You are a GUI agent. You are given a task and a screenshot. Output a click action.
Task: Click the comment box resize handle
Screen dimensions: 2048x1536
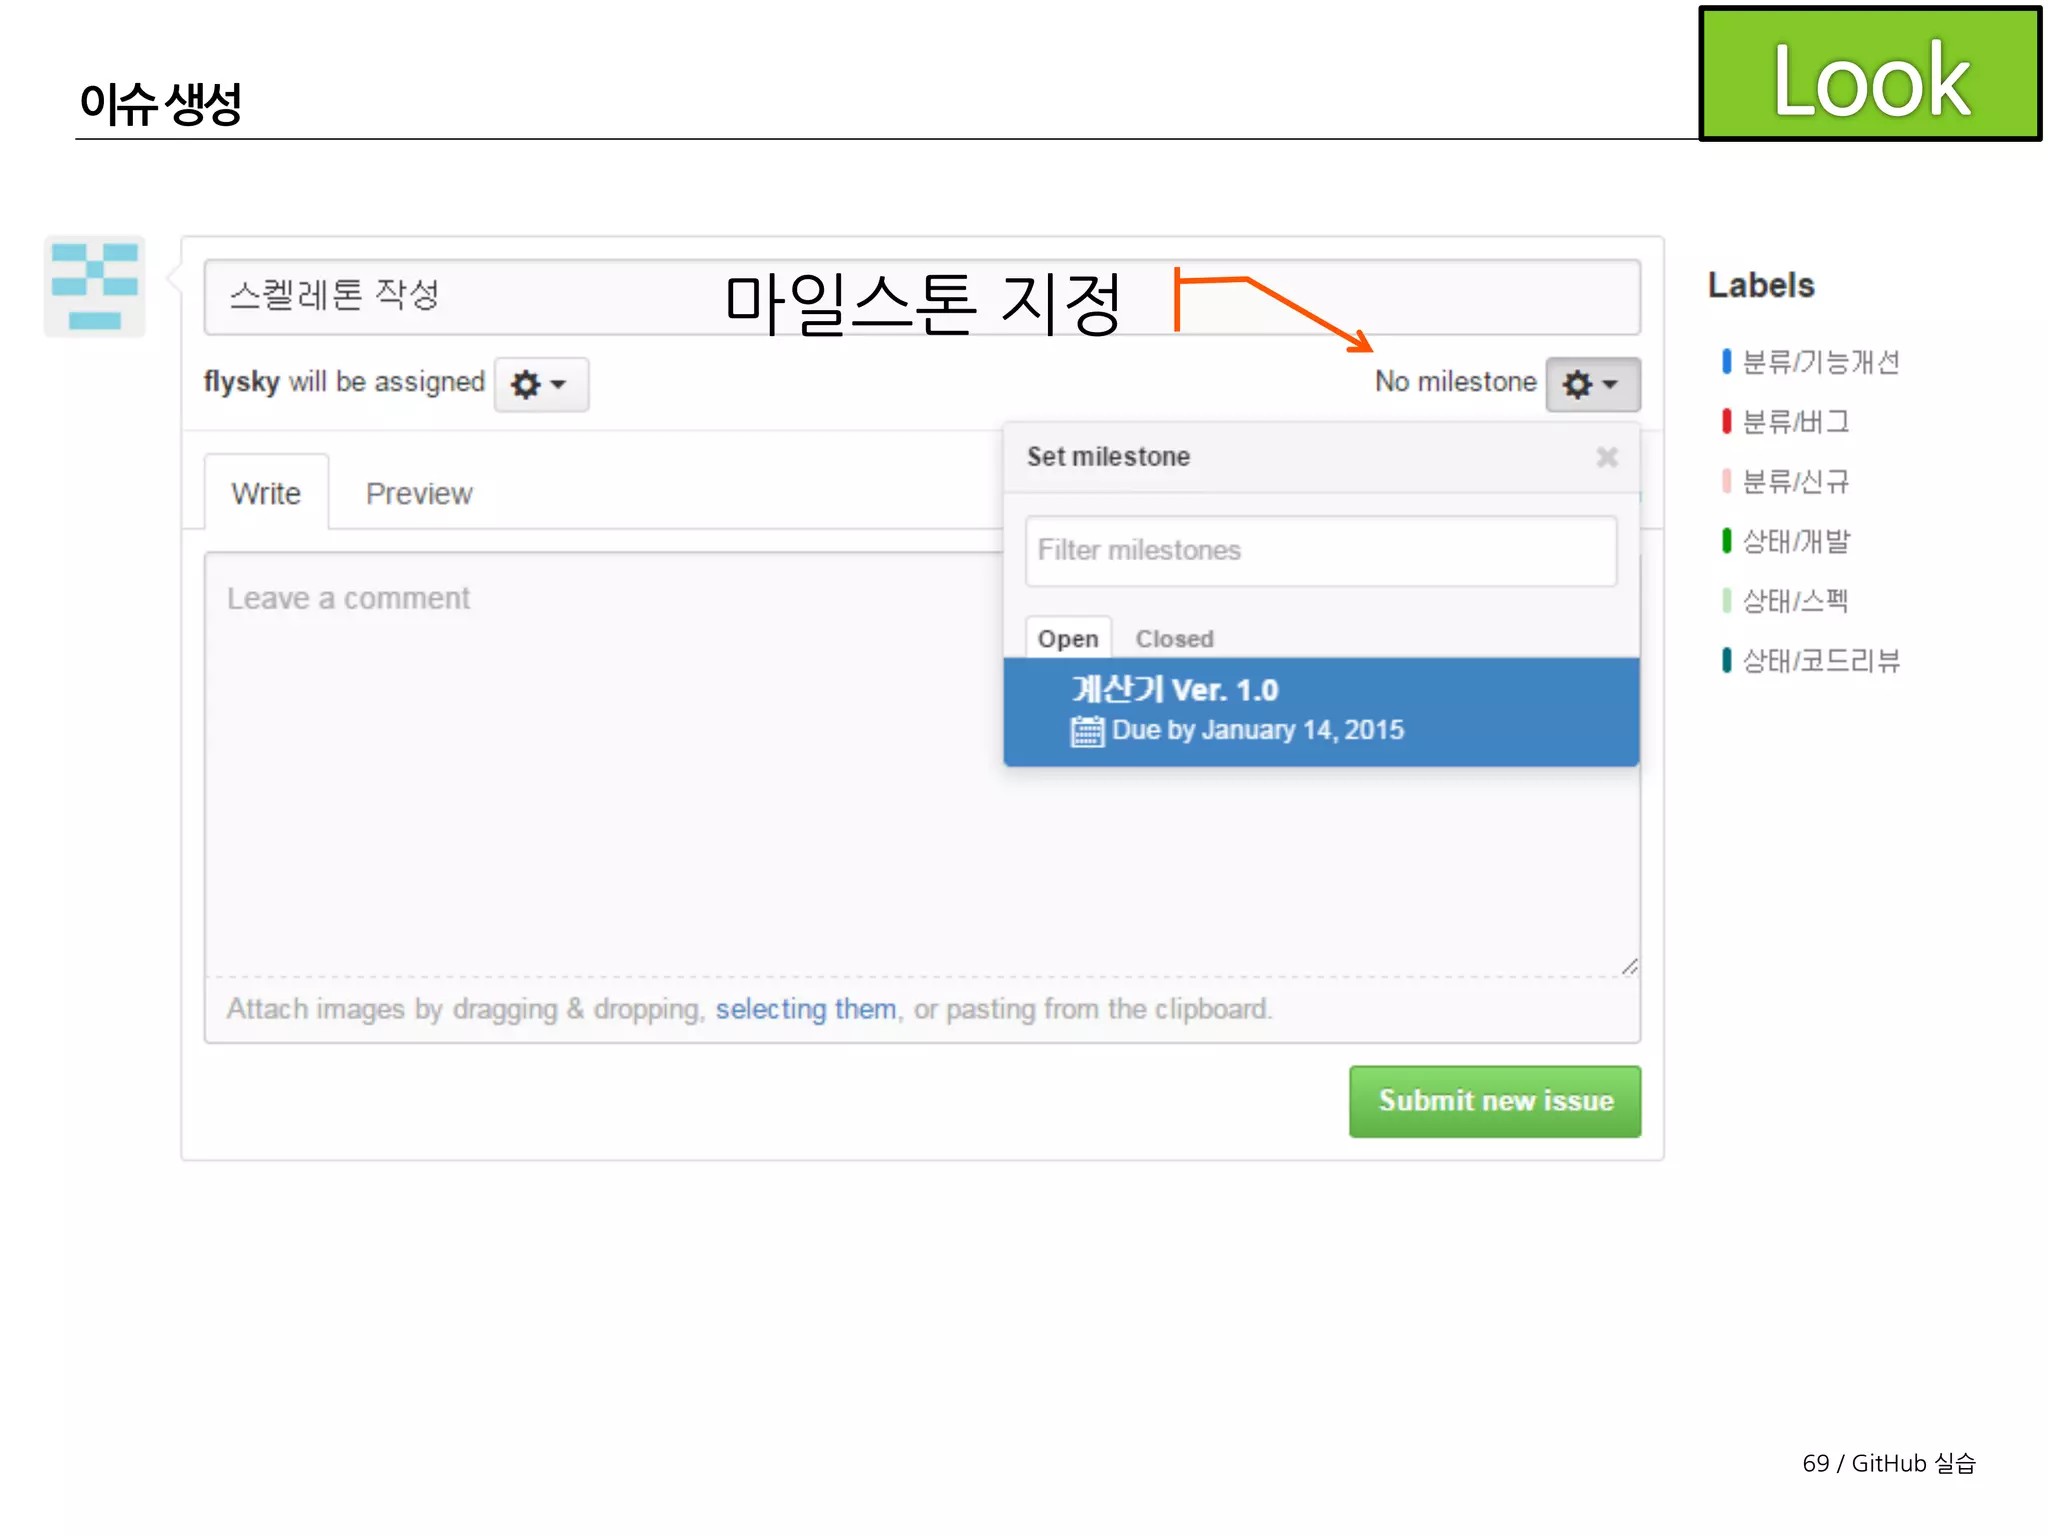(1630, 966)
